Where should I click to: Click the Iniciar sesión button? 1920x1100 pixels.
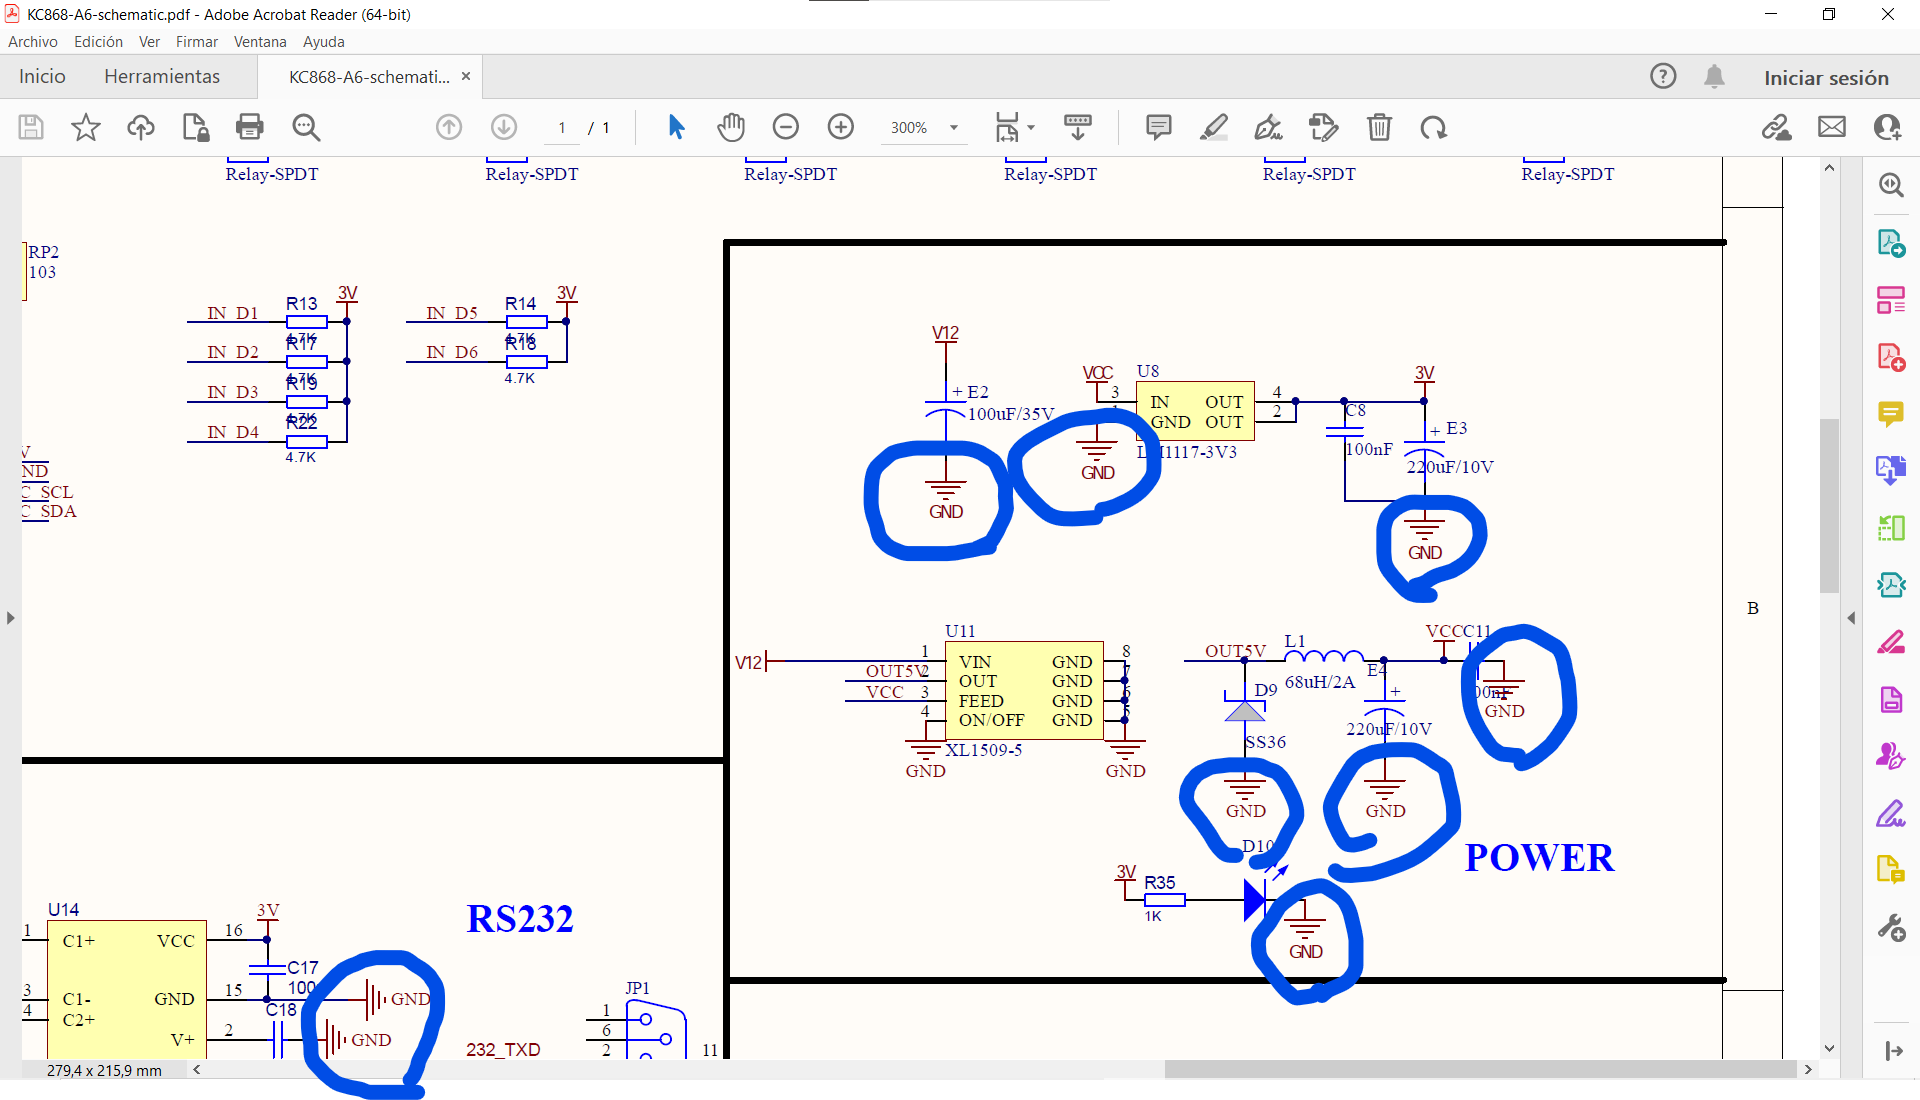point(1826,78)
